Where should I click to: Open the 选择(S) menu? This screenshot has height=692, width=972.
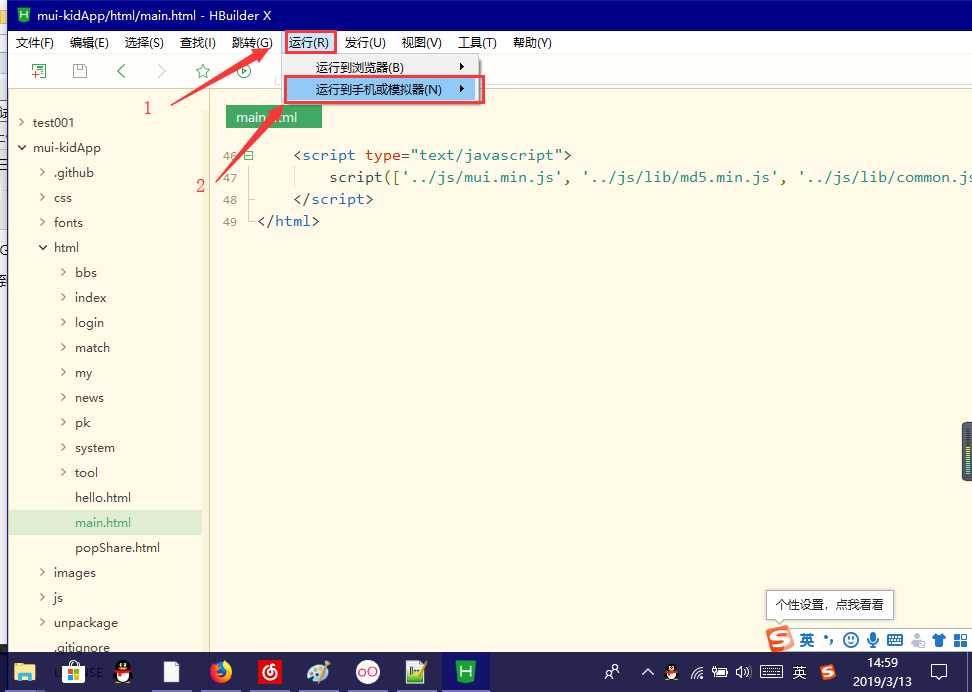click(144, 43)
